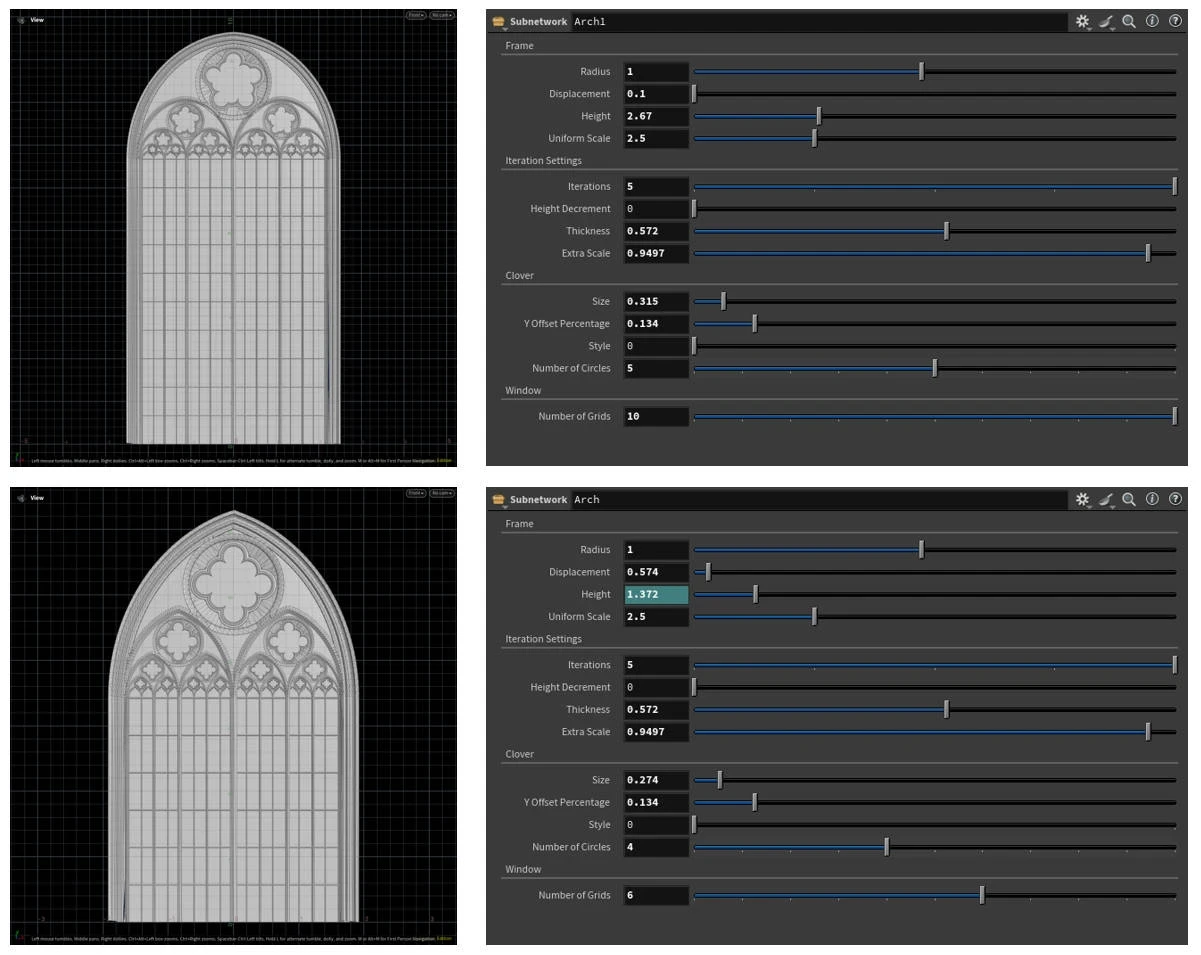Select the Height field showing 1.372
Screen dimensions: 1201x955
pos(655,593)
